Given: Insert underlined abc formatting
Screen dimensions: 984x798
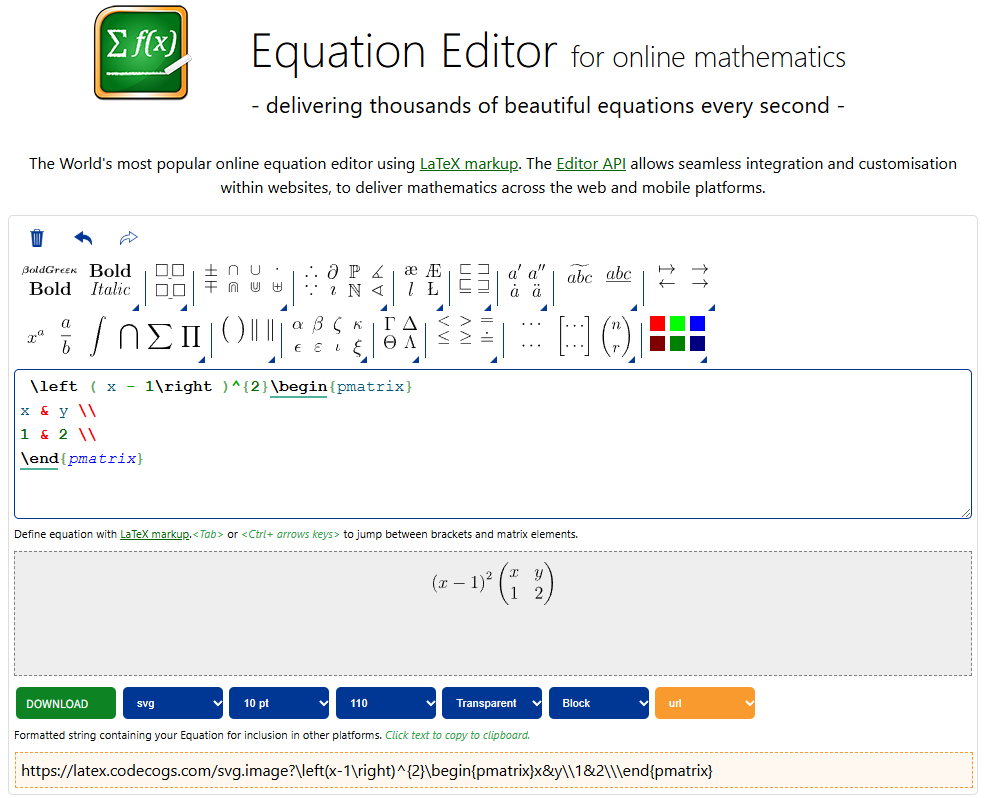Looking at the screenshot, I should pos(618,275).
